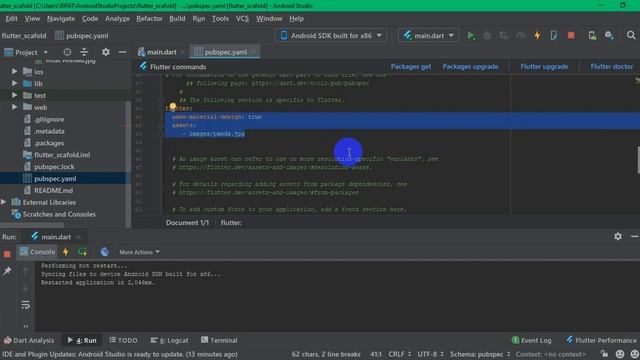Open DevTools globe icon in Run console
This screenshot has width=640, height=360.
[104, 252]
